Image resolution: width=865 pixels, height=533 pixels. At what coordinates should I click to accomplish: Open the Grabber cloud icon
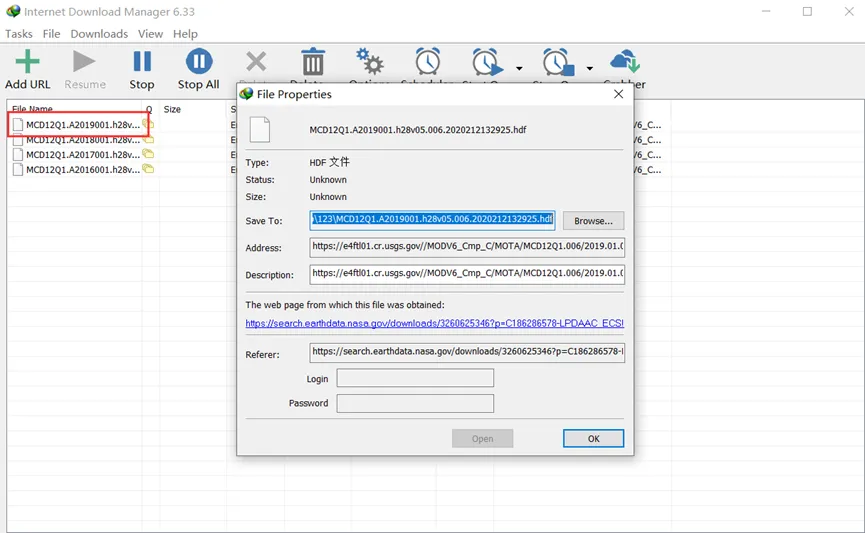tap(625, 61)
